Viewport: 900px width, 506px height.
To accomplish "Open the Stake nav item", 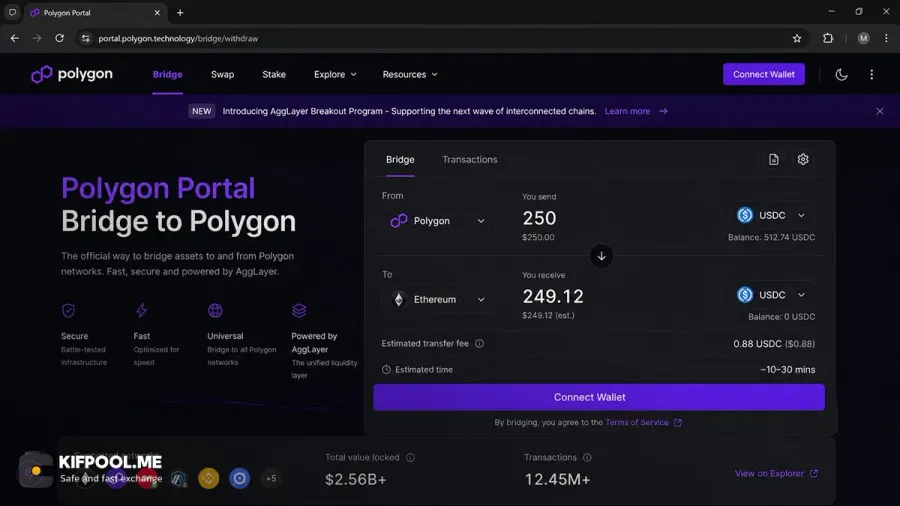I will click(x=274, y=75).
